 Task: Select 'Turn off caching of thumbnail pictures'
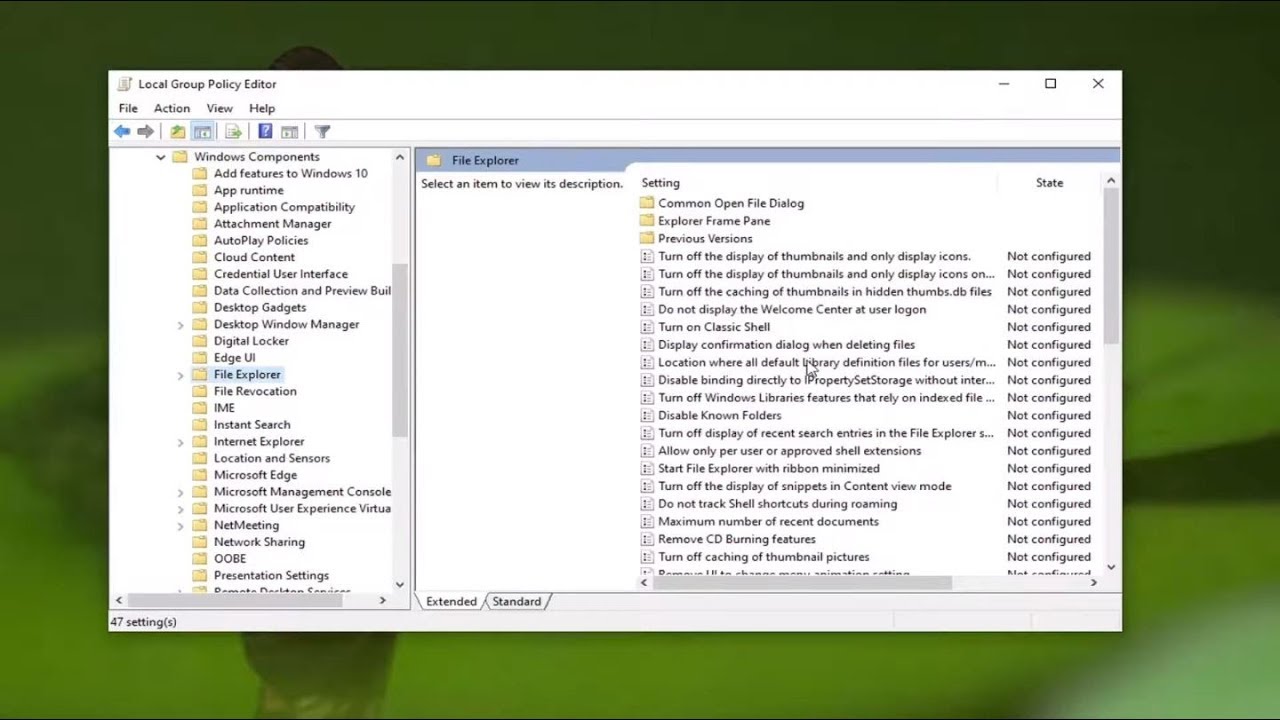point(764,557)
